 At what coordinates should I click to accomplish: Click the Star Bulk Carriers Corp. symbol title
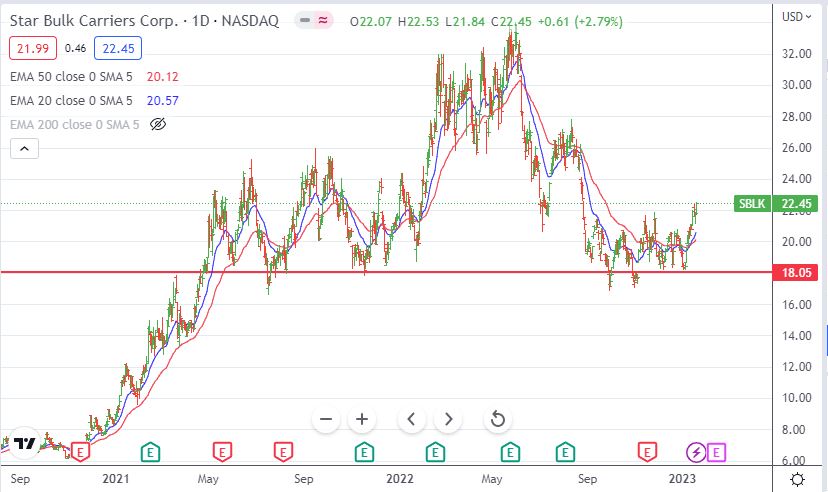click(95, 21)
